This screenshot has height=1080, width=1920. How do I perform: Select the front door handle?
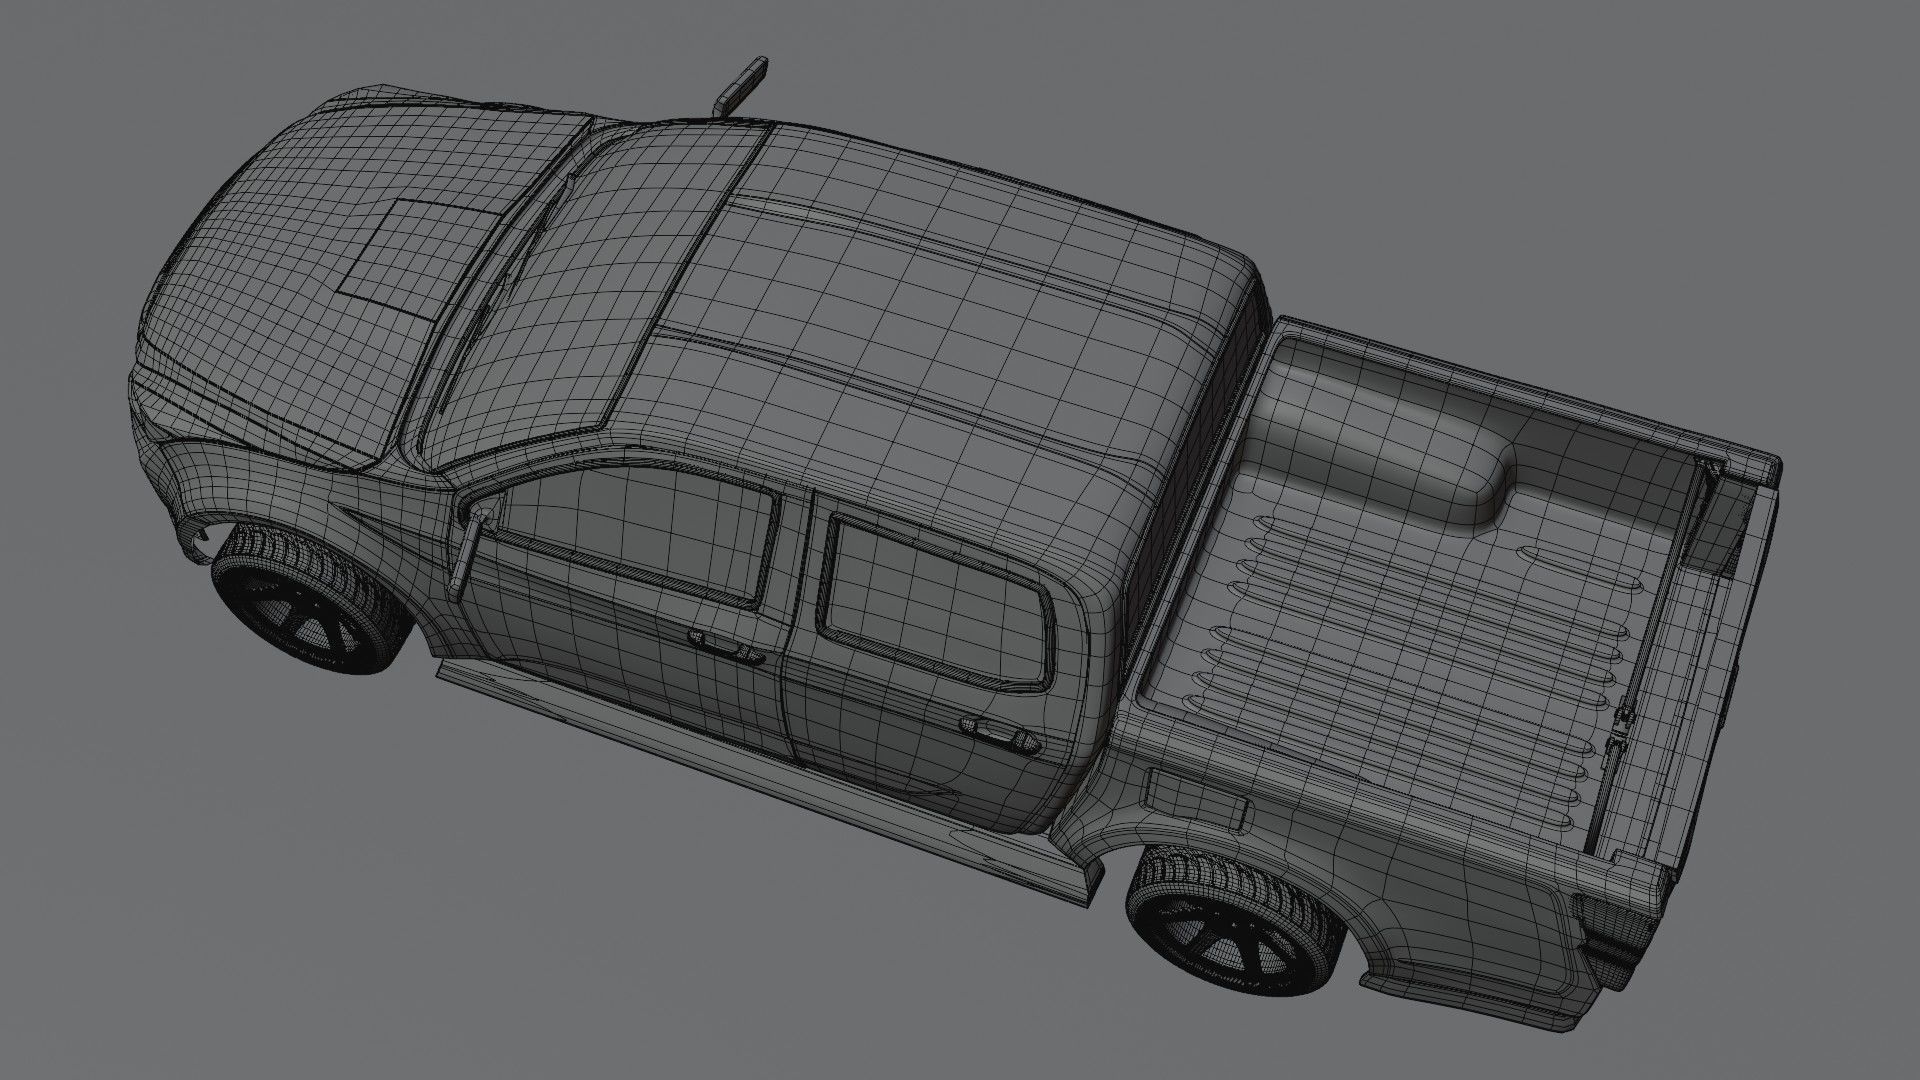point(725,646)
